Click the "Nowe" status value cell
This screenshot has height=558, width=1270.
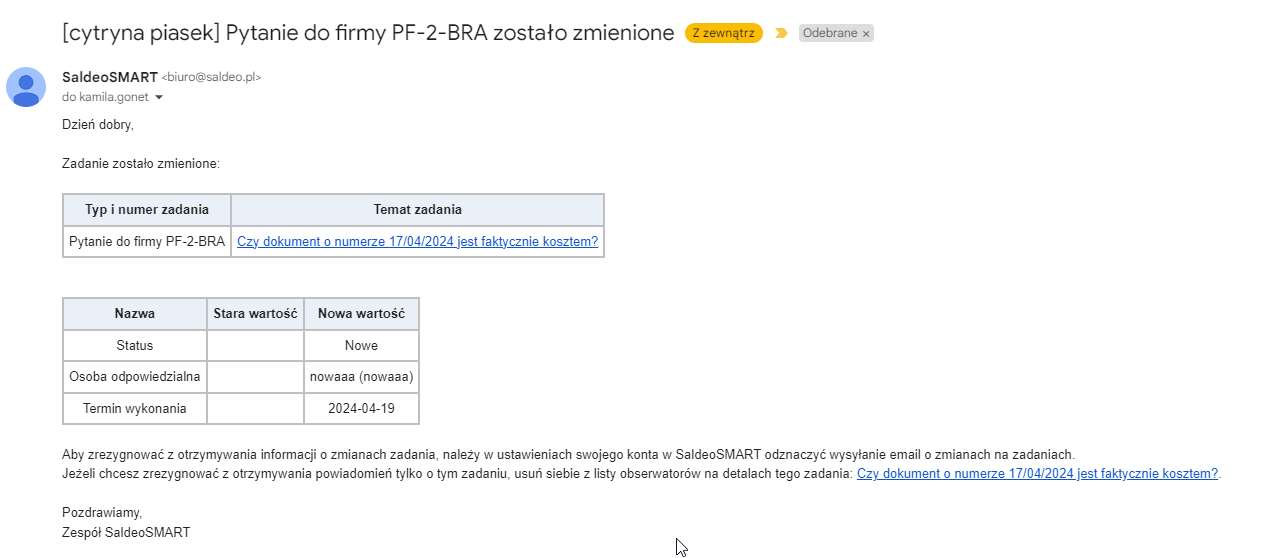point(361,345)
